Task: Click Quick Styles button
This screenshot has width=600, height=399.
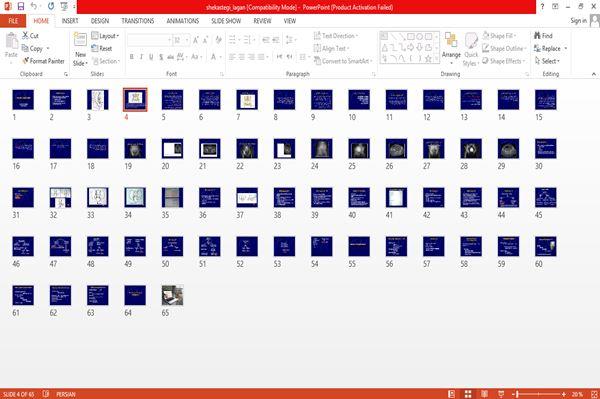Action: [471, 49]
